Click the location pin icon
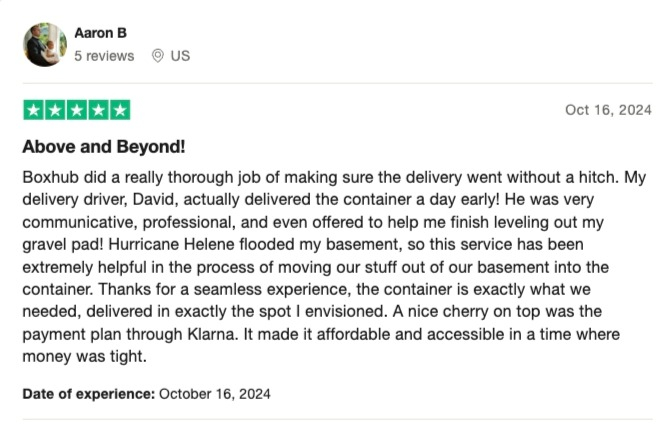The image size is (672, 432). pos(157,56)
